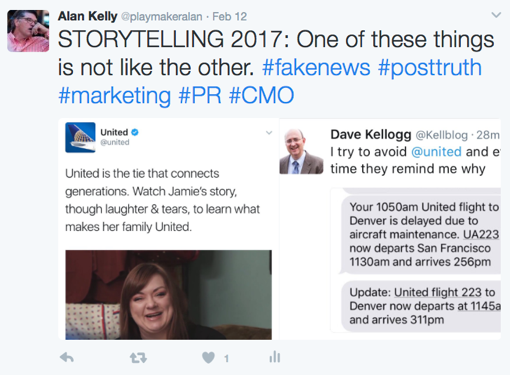Click the Alan Kelly display name
The height and width of the screenshot is (375, 510).
coord(87,16)
